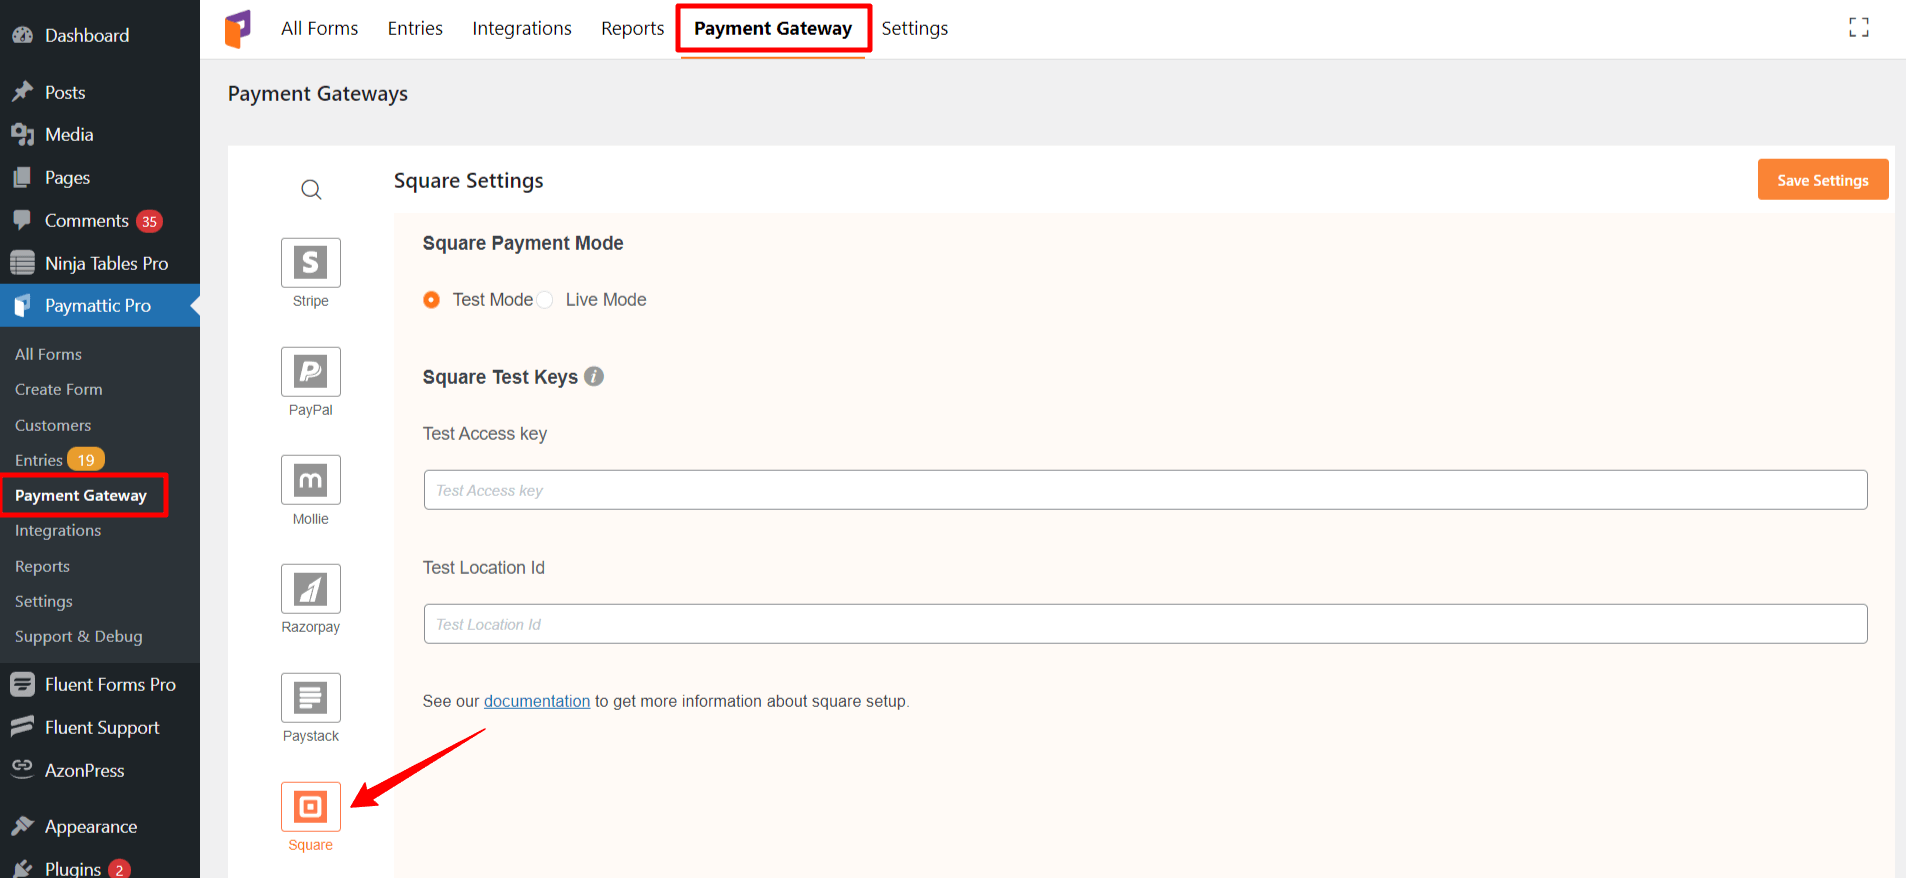Open Entries submenu with 19 badge

(x=58, y=460)
